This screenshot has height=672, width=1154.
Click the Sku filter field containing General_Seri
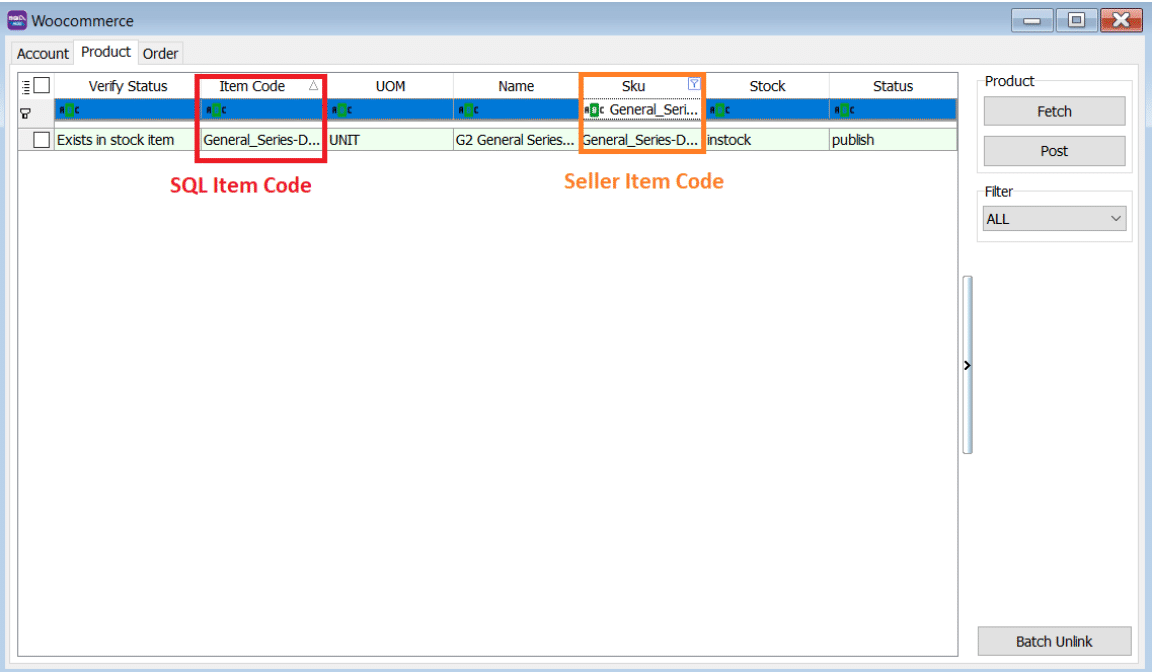pyautogui.click(x=652, y=110)
